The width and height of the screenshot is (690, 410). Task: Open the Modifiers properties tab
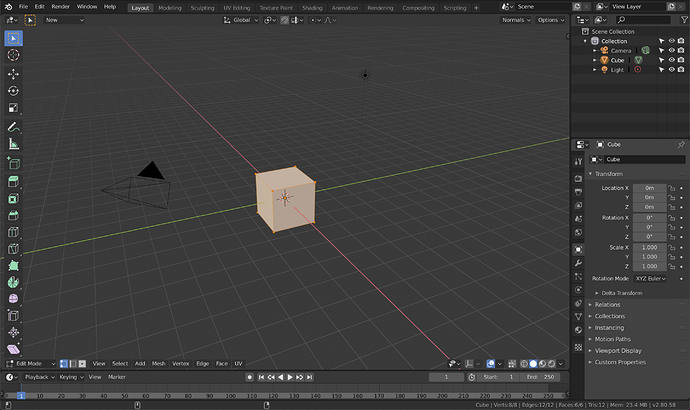click(578, 263)
